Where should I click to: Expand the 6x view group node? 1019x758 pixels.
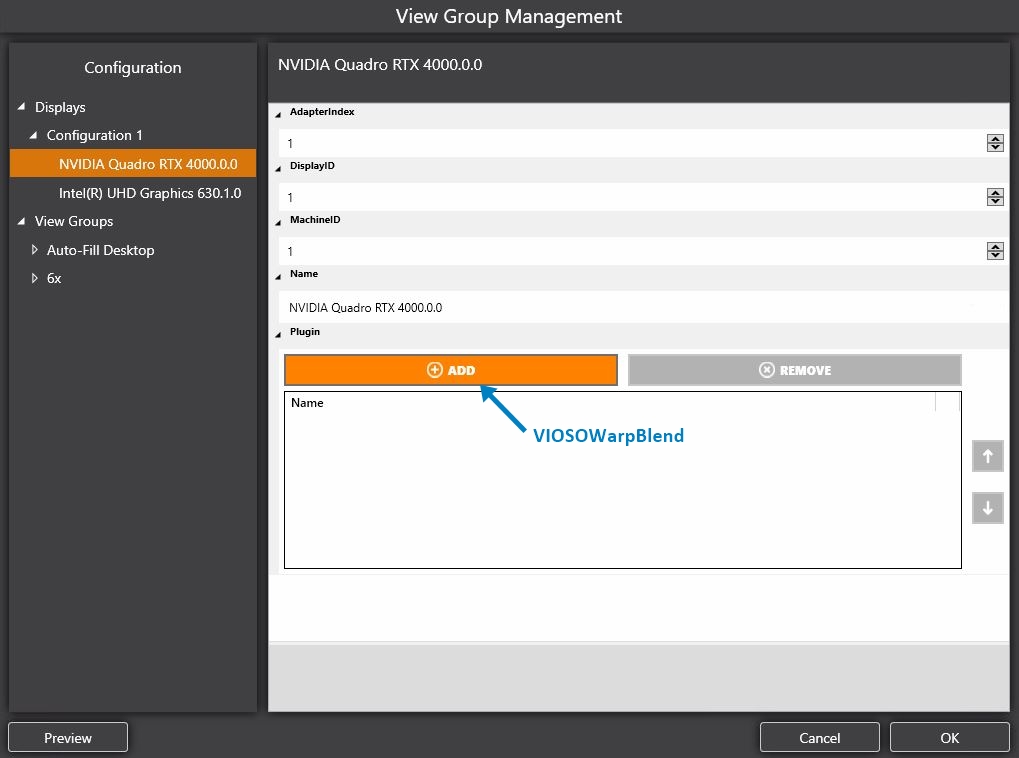point(34,278)
